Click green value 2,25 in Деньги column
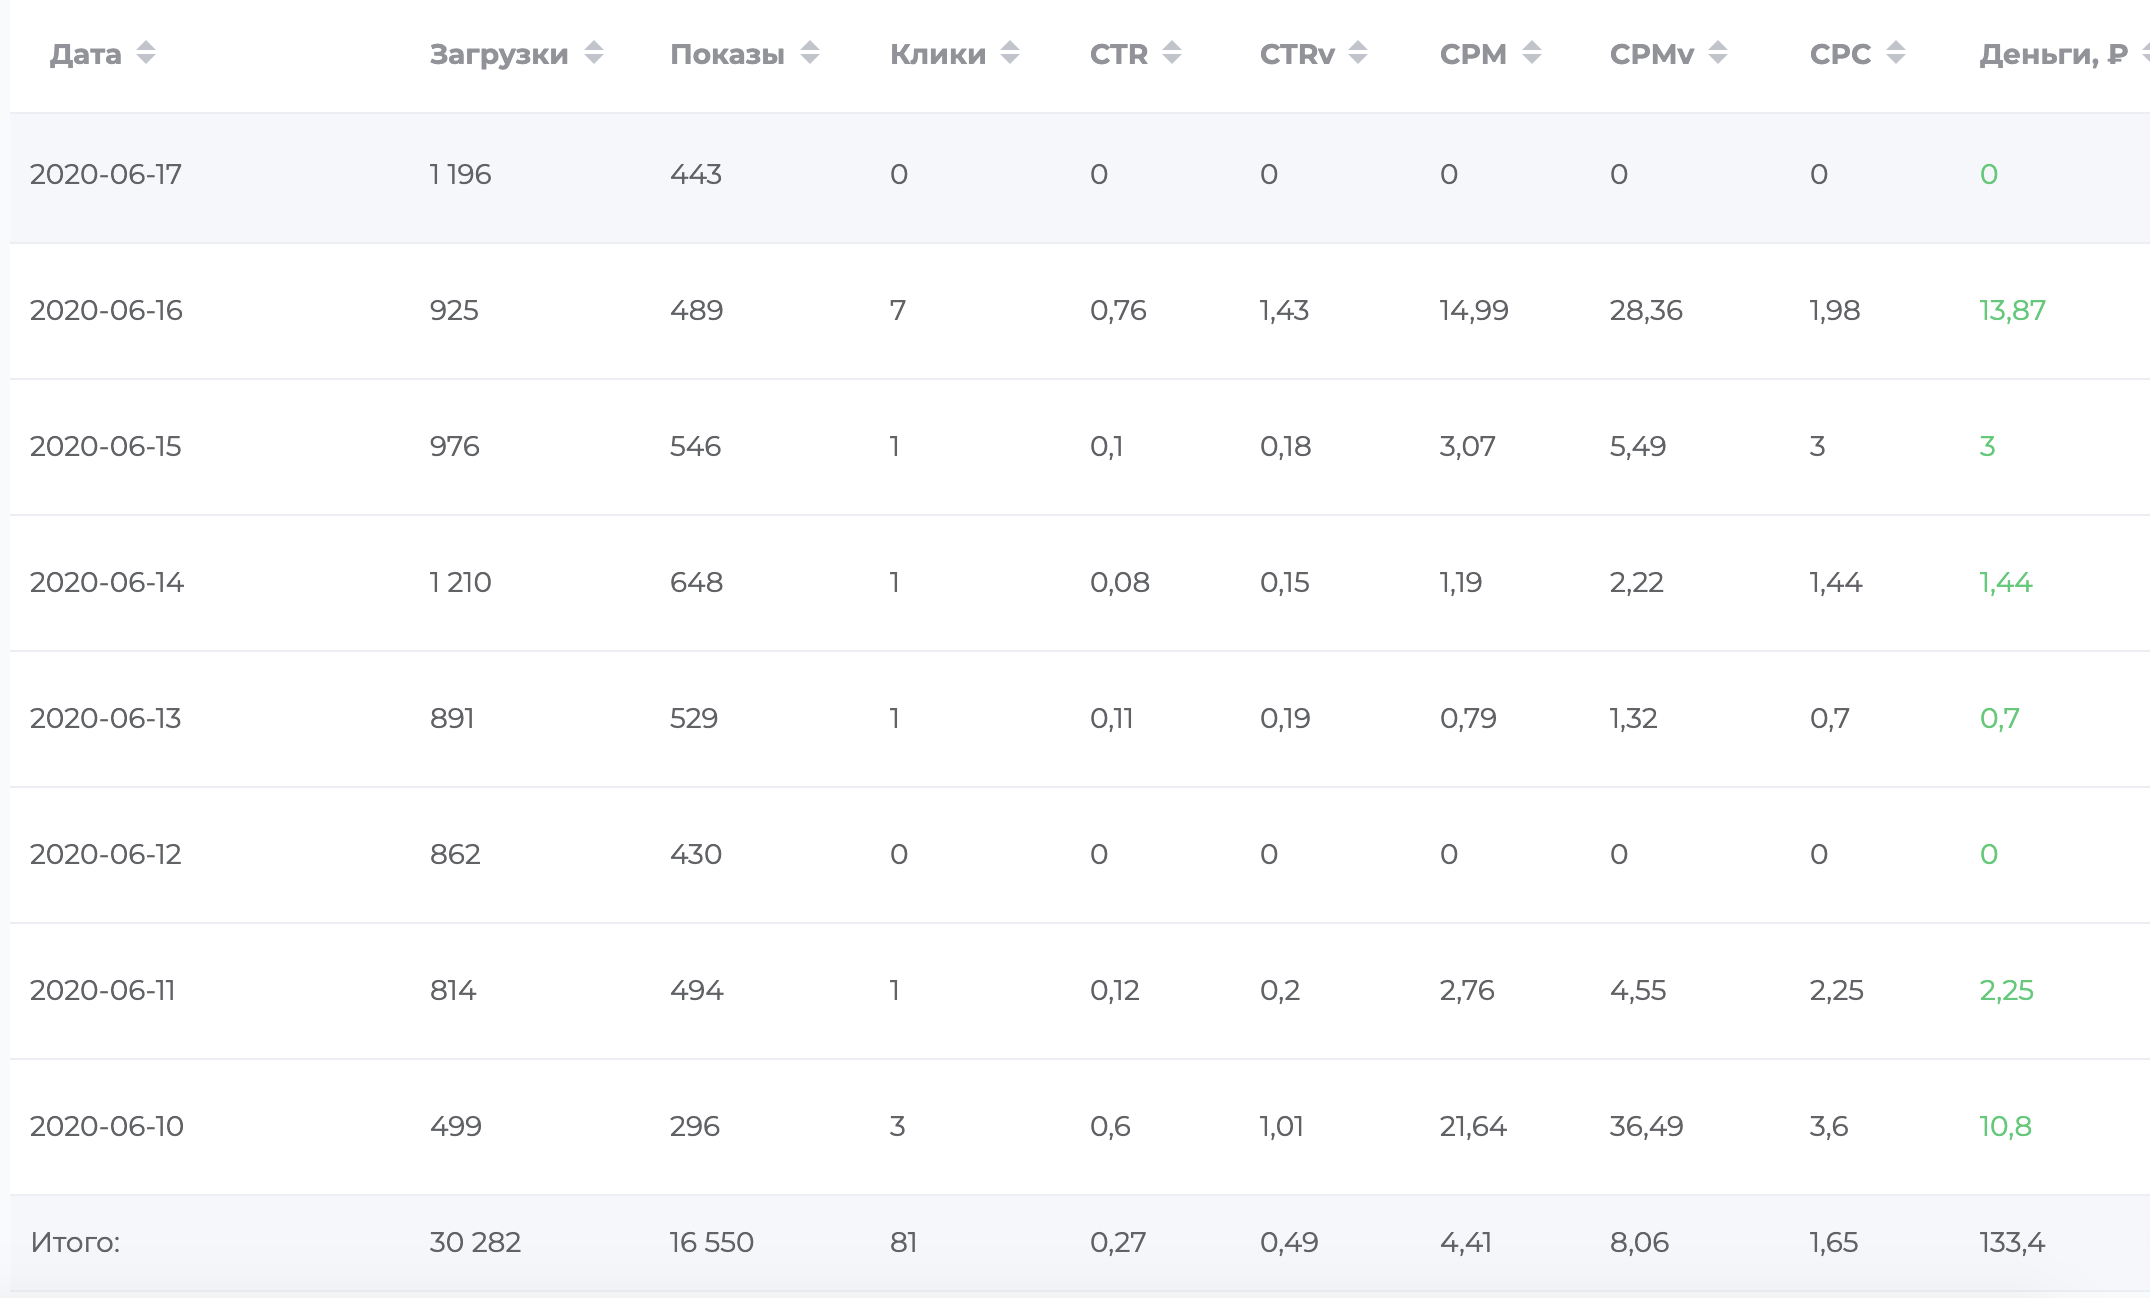Viewport: 2150px width, 1298px height. (x=2006, y=990)
